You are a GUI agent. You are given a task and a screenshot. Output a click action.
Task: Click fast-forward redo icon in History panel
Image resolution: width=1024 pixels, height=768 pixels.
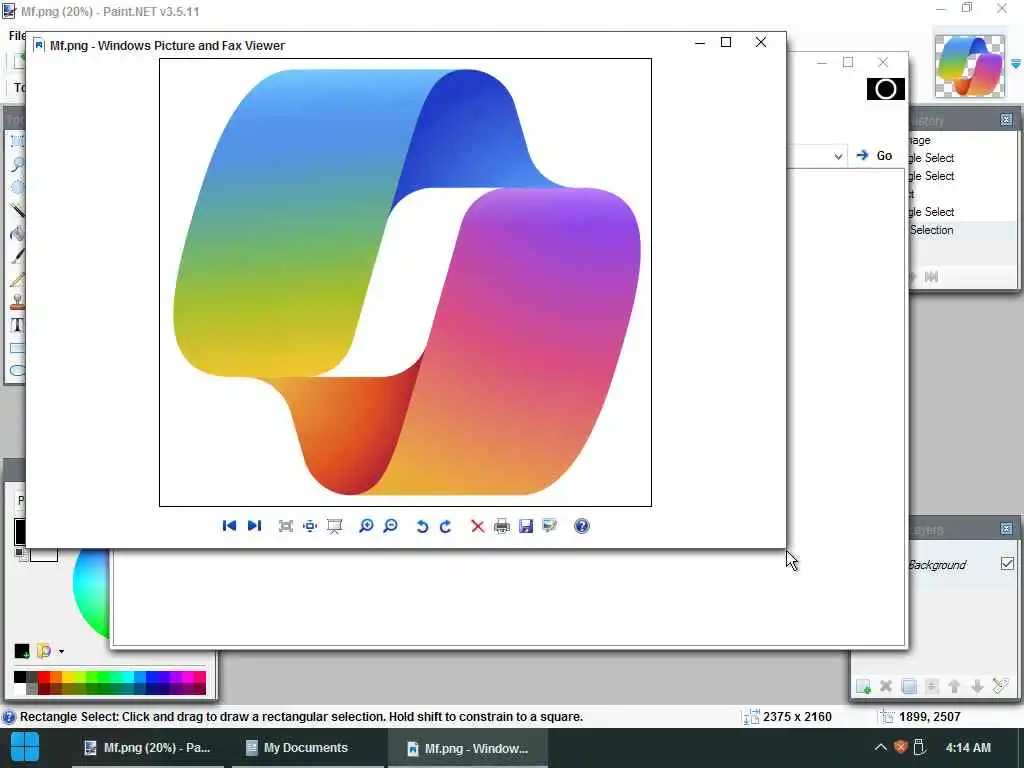(x=931, y=277)
